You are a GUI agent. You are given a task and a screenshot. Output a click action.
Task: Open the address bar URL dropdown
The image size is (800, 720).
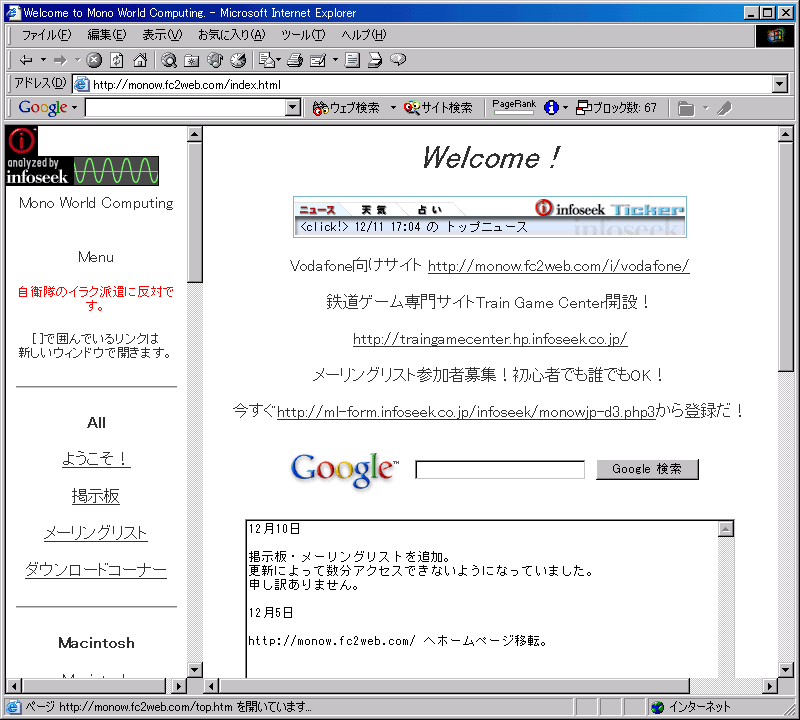point(780,84)
